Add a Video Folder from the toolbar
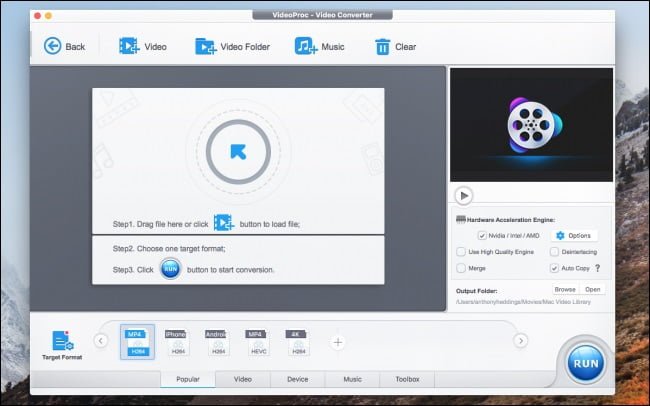 click(x=206, y=46)
